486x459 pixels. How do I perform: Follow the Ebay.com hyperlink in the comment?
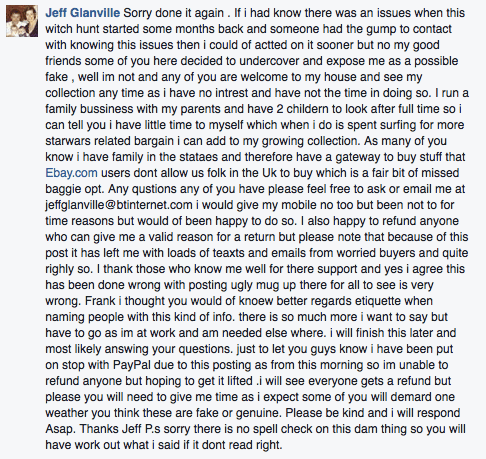(71, 173)
